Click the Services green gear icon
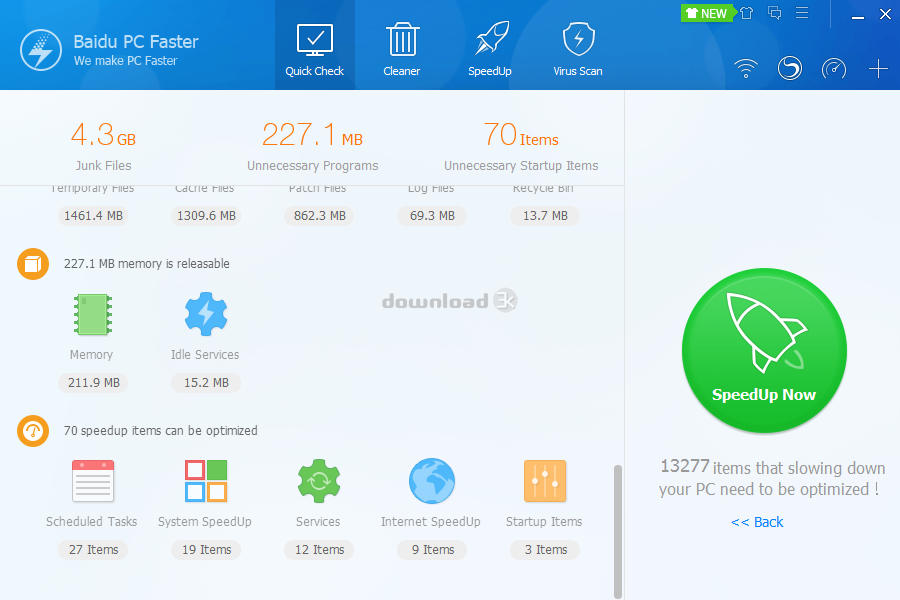Screen dimensions: 900x600 point(319,481)
